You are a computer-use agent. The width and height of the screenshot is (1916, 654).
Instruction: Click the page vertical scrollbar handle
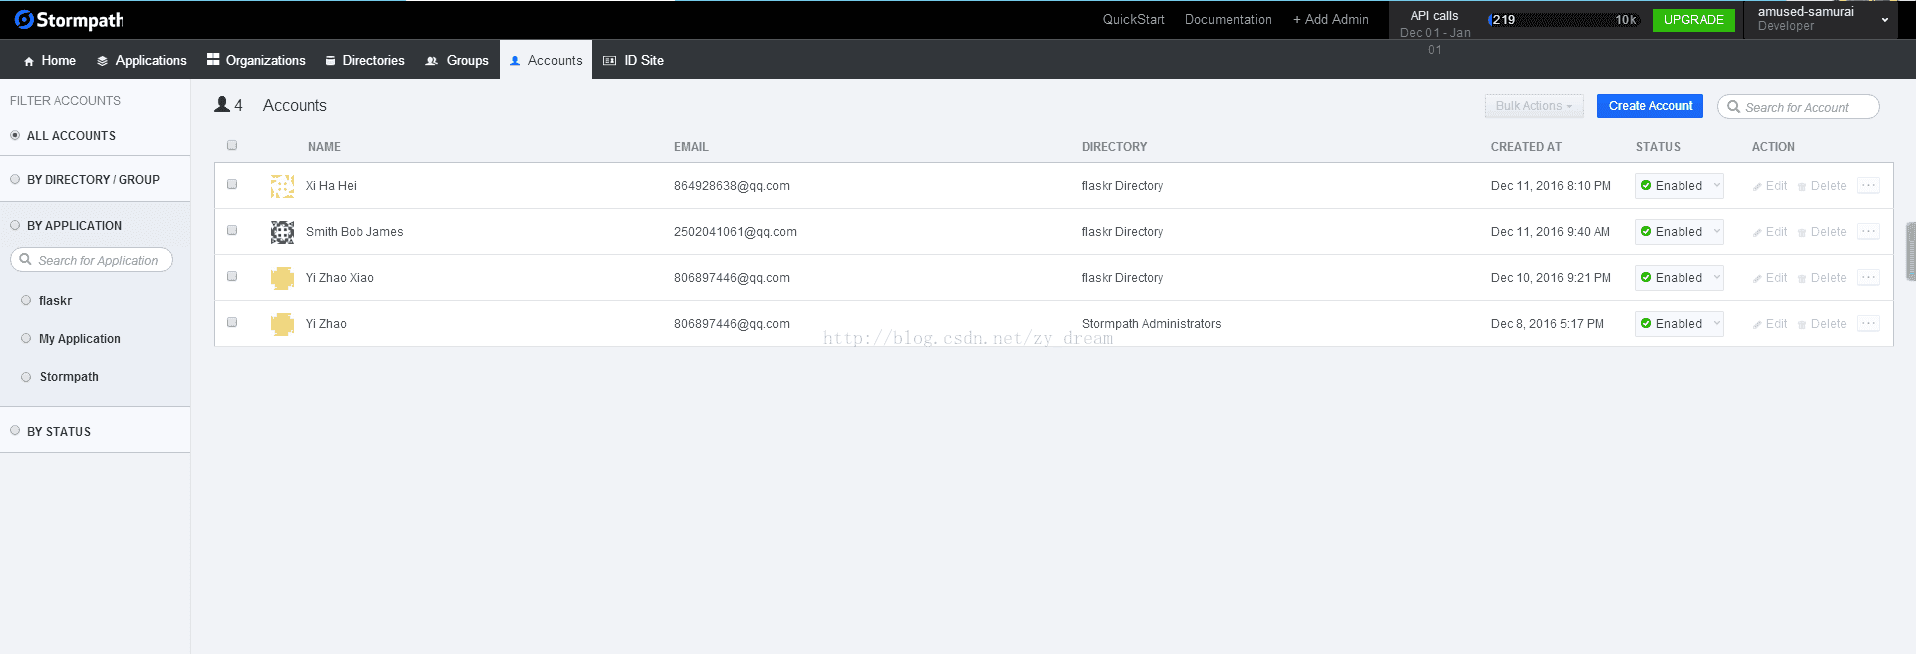[x=1911, y=251]
